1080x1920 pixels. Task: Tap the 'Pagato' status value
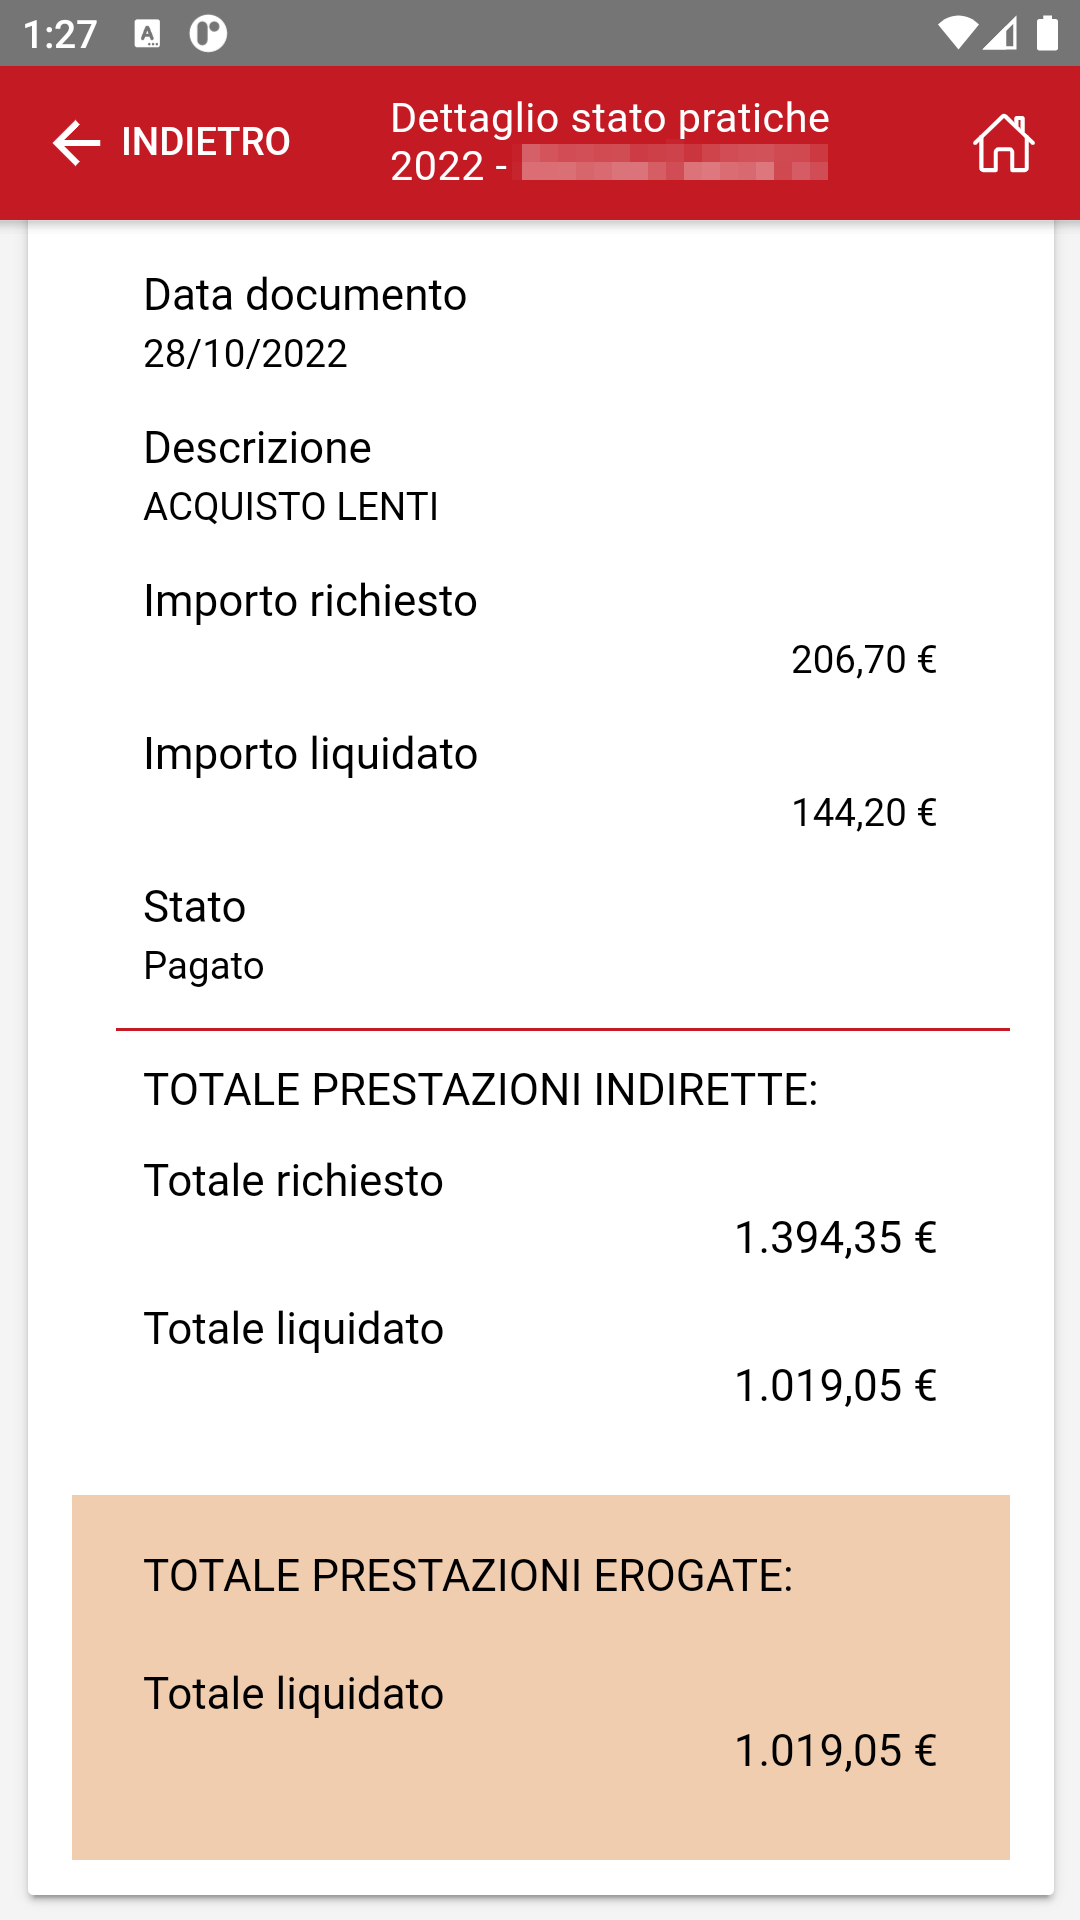point(204,966)
